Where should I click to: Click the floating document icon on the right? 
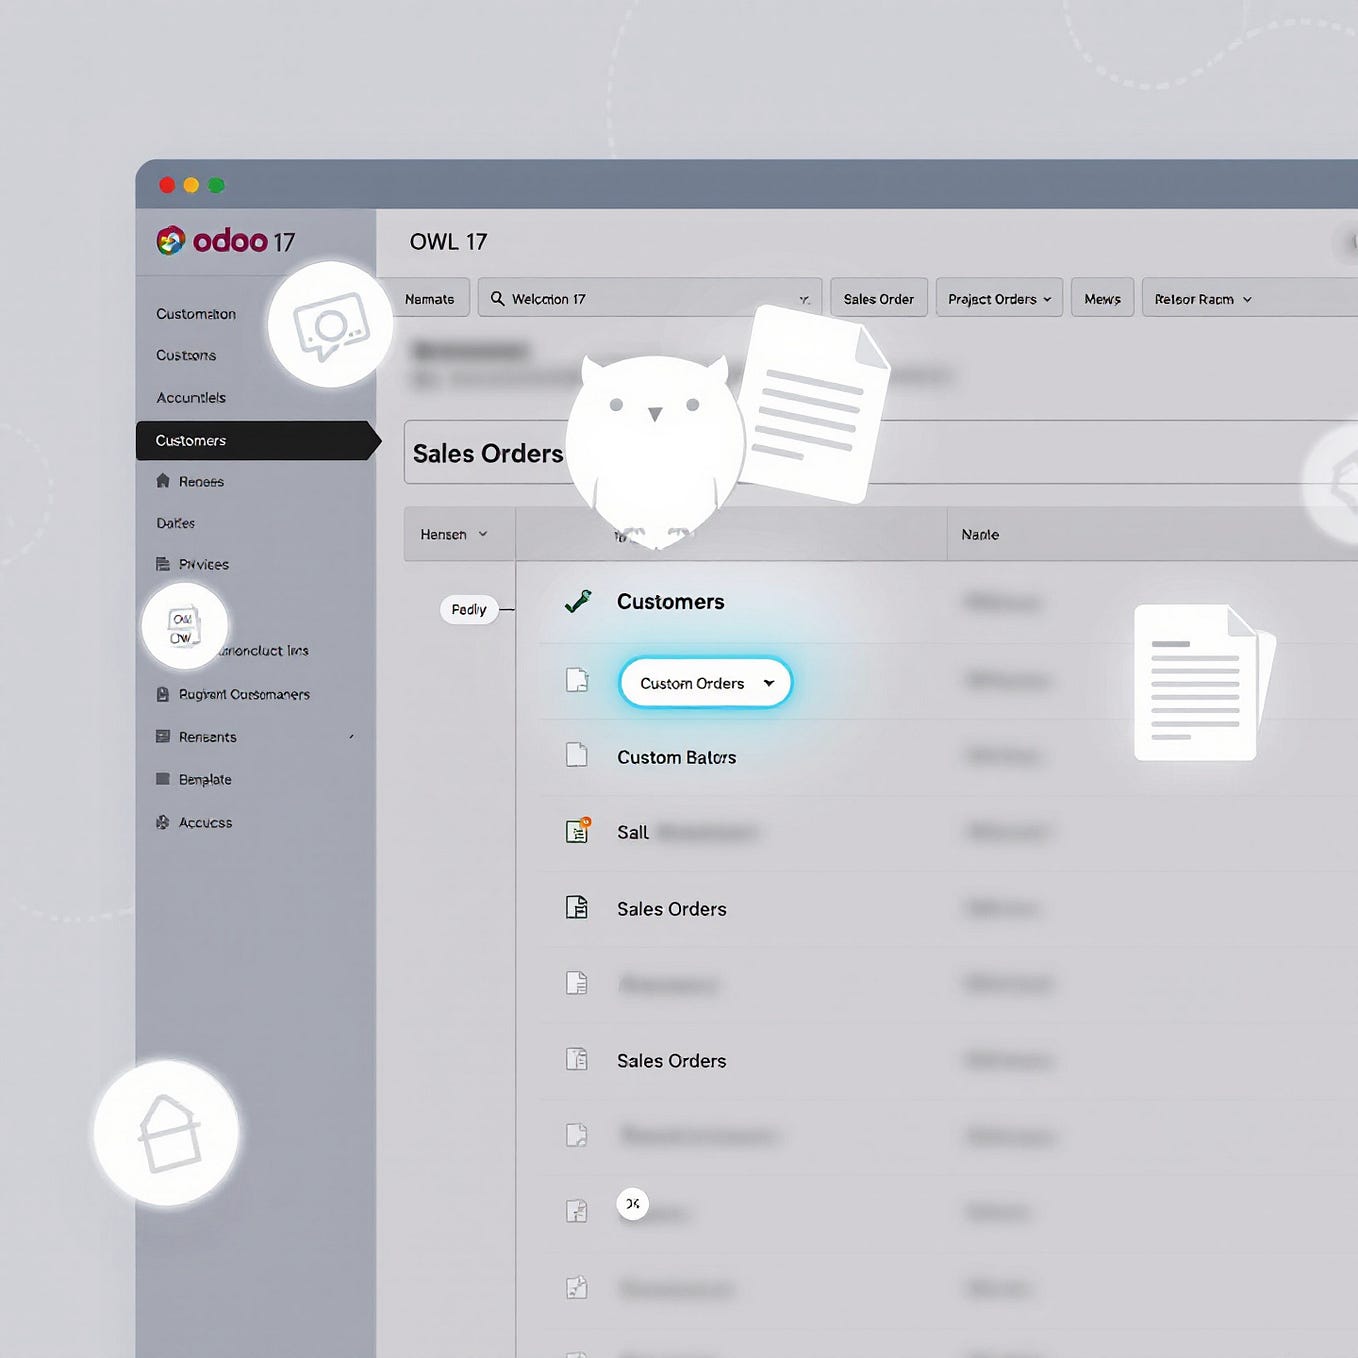(1196, 683)
